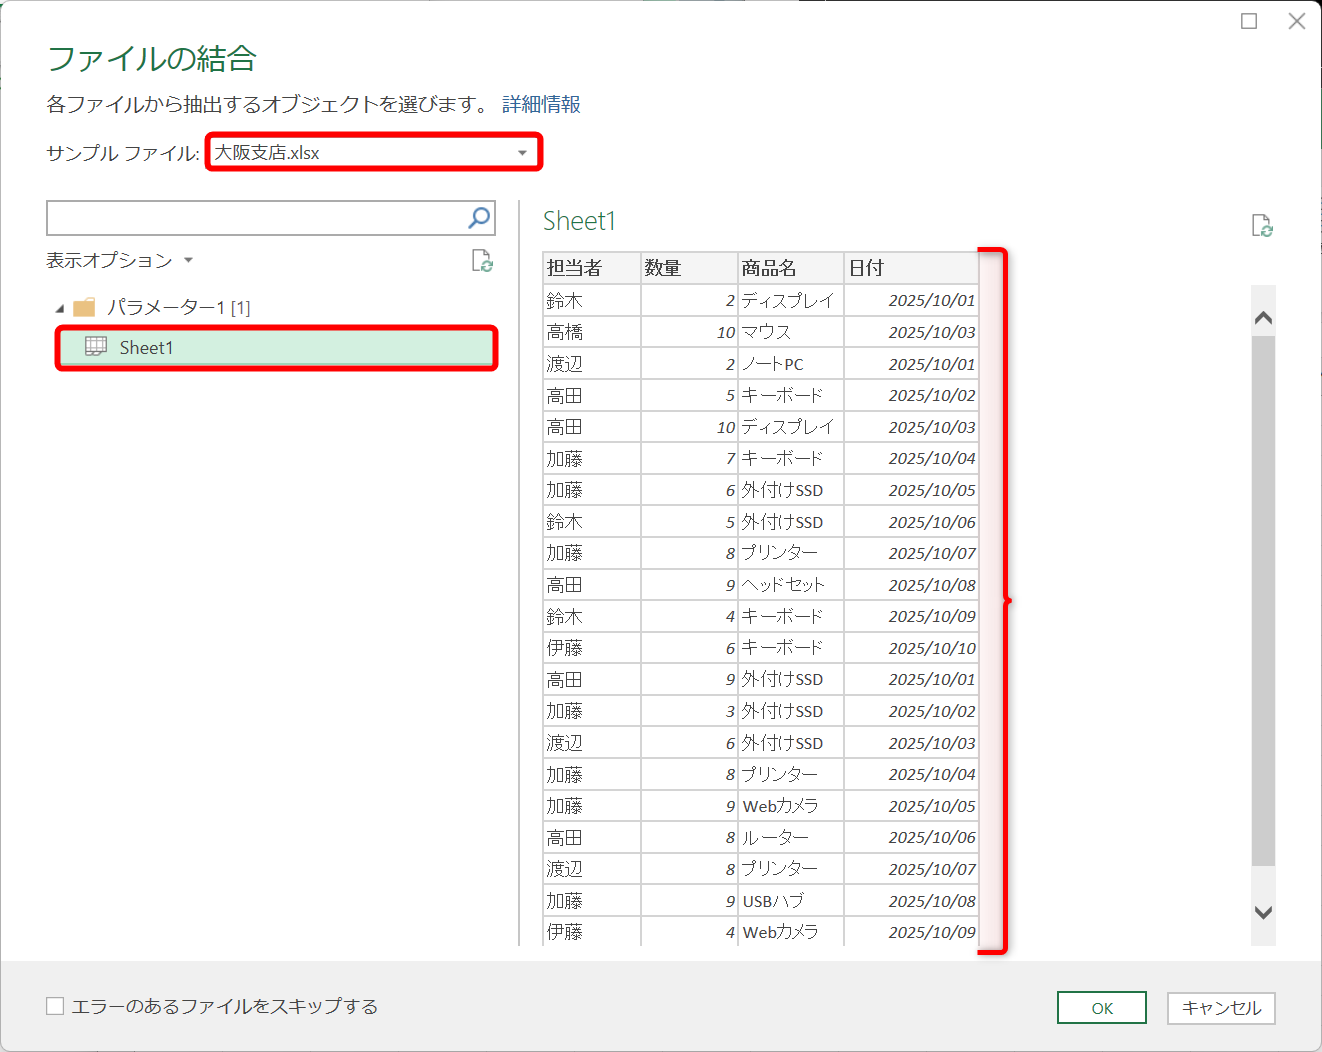Click the scrollbar down arrow
This screenshot has width=1322, height=1052.
coord(1262,913)
